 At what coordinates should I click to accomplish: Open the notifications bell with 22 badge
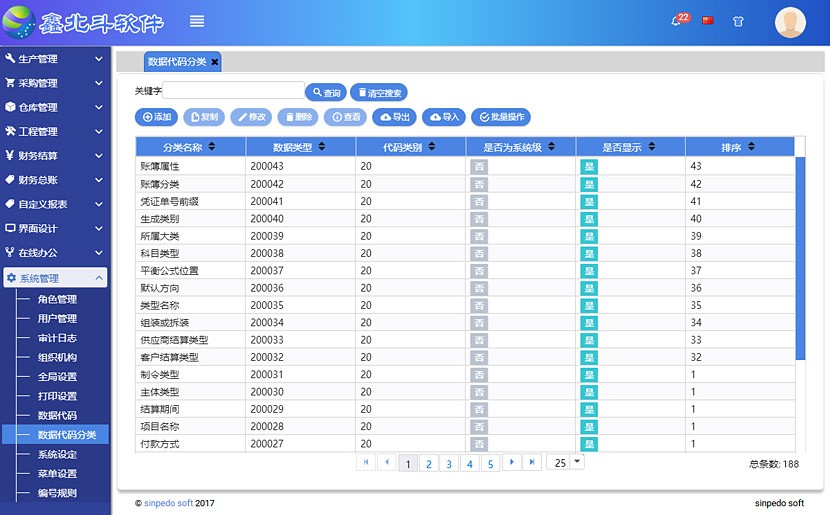pos(677,21)
